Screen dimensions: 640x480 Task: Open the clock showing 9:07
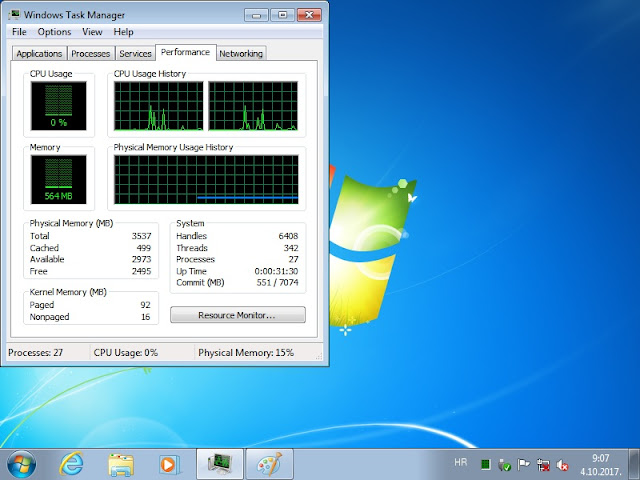(x=601, y=464)
